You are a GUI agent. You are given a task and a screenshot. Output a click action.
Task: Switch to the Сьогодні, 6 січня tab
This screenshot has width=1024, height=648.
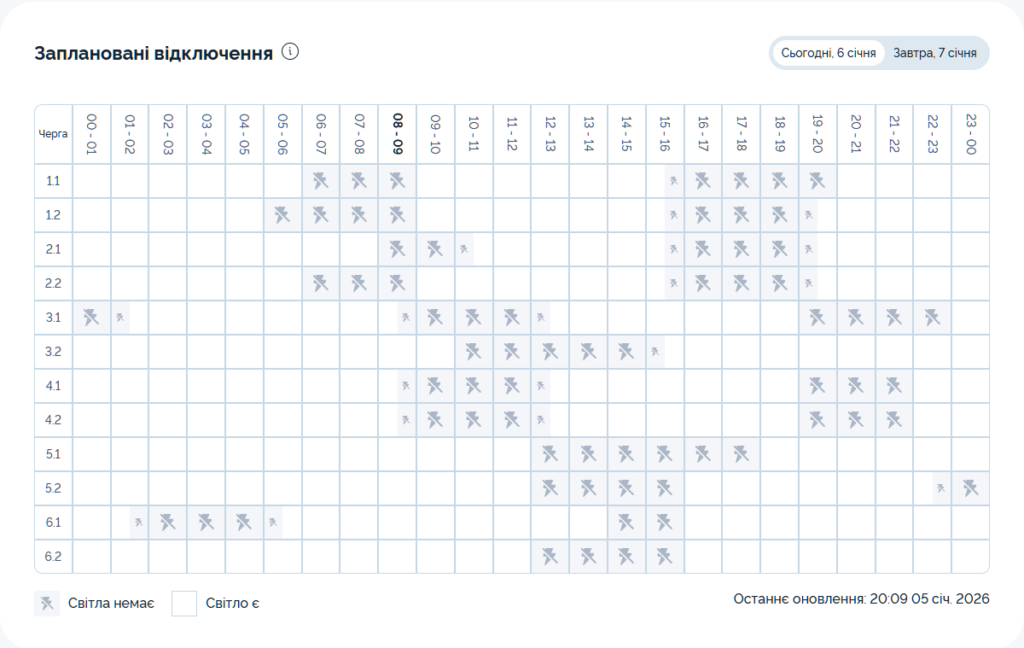[829, 53]
